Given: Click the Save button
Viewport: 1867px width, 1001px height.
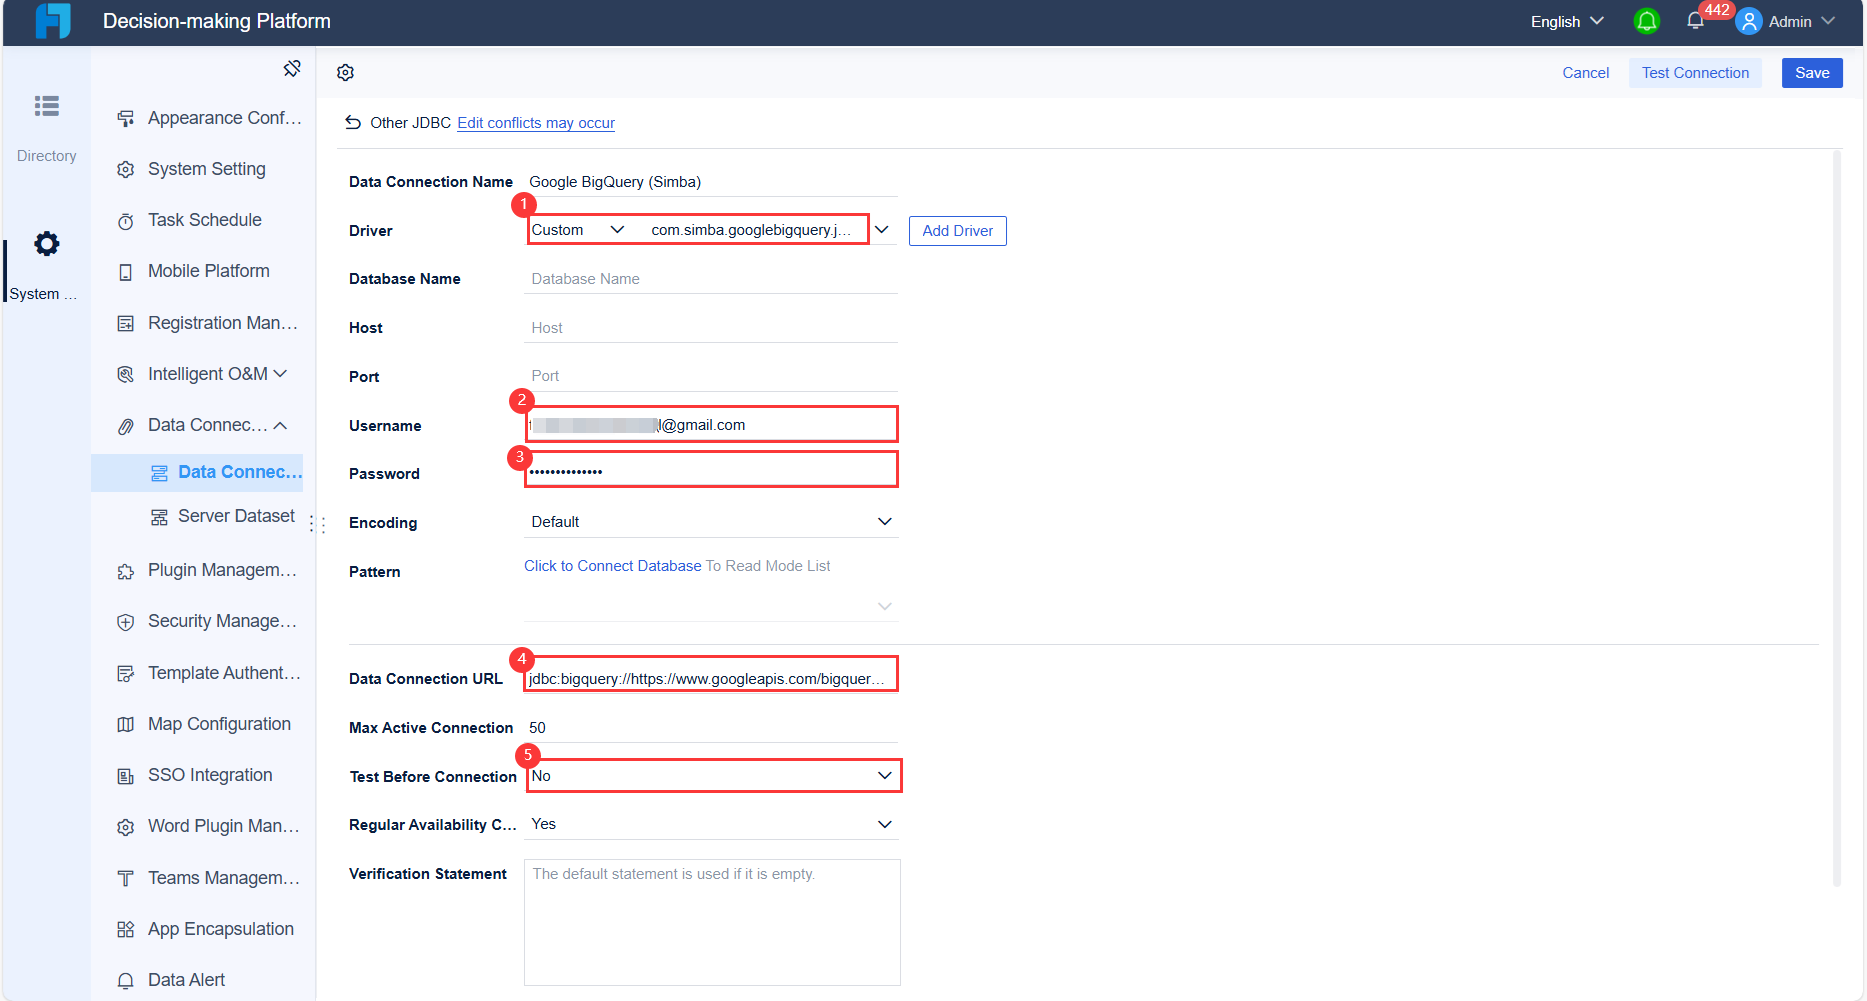Looking at the screenshot, I should point(1812,73).
